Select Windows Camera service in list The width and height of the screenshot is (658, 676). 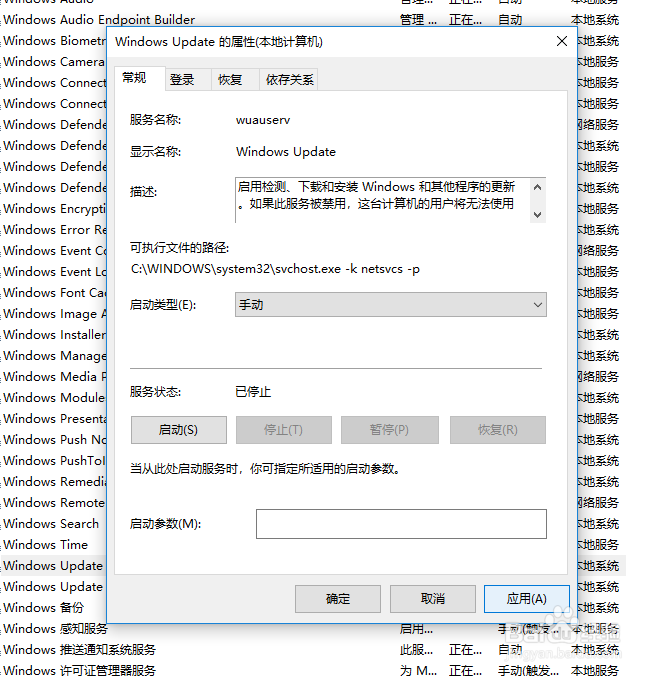(54, 62)
